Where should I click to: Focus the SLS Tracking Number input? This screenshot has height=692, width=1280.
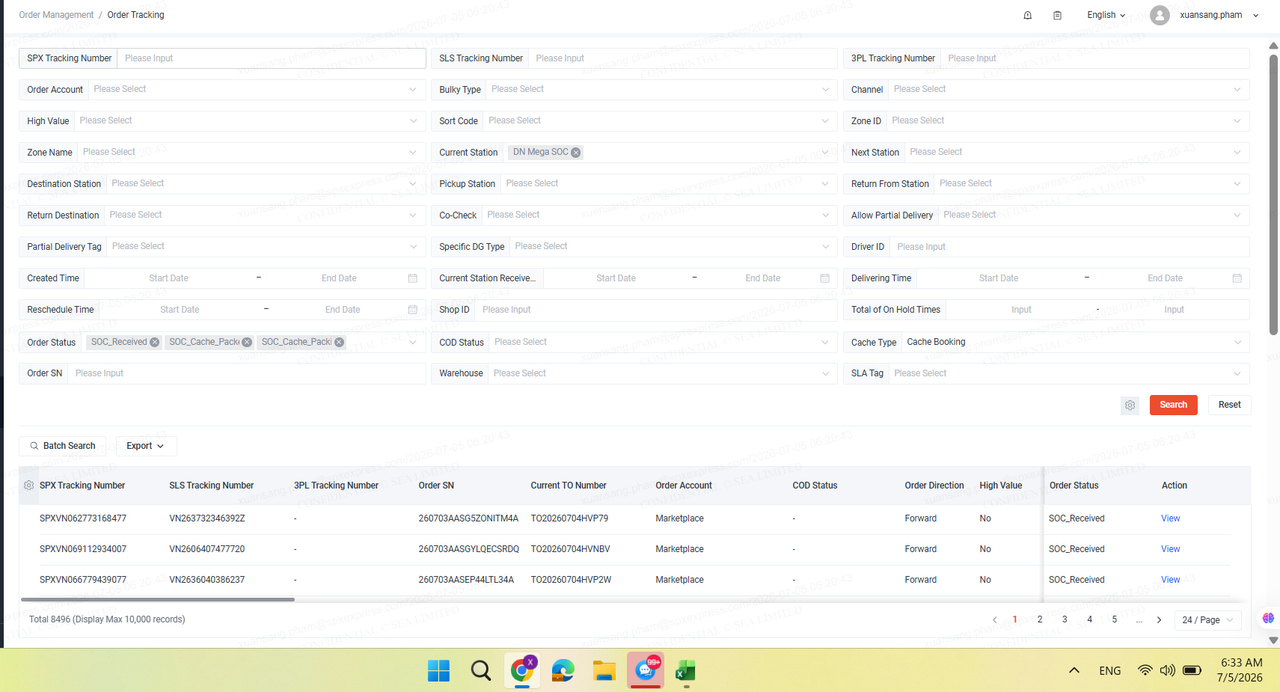pyautogui.click(x=683, y=58)
